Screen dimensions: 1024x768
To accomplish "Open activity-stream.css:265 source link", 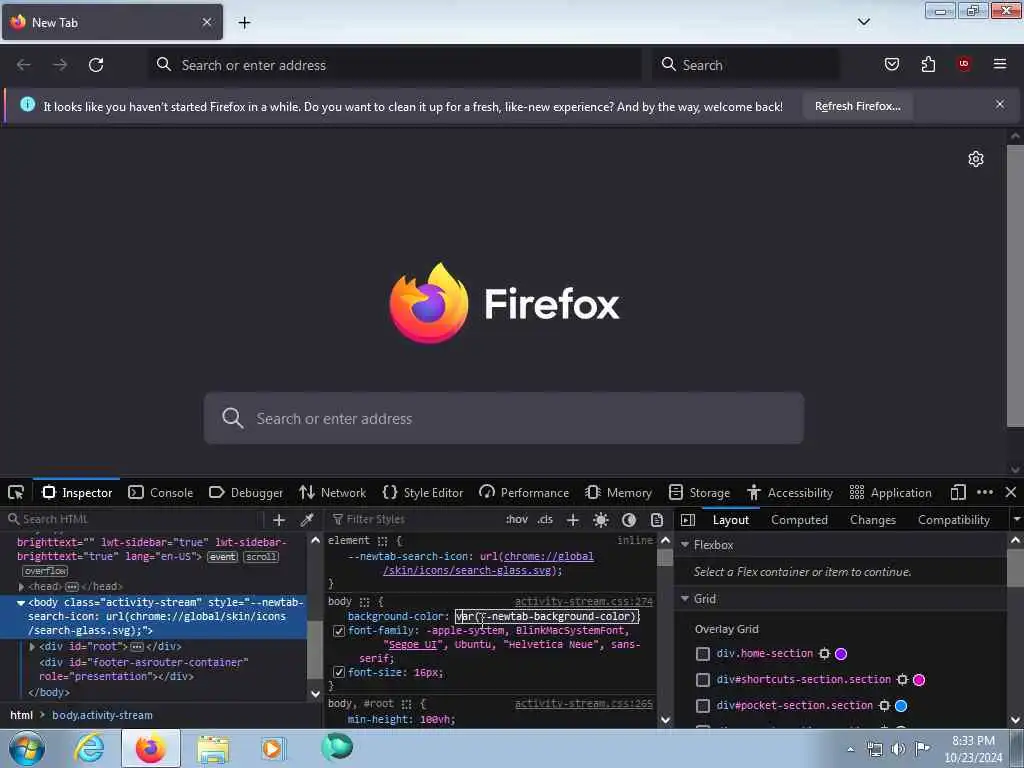I will pos(583,703).
